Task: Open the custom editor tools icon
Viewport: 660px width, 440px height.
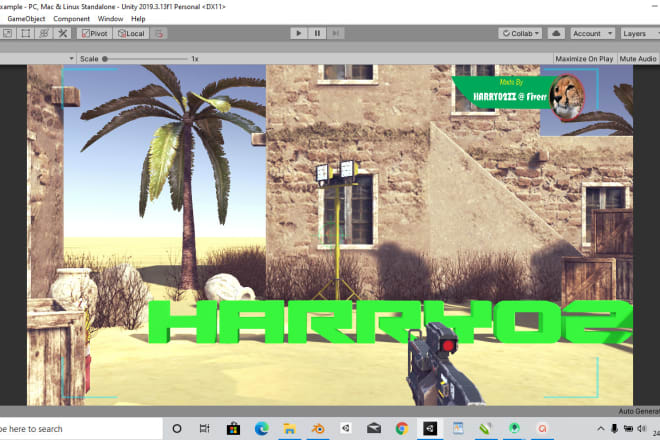Action: pyautogui.click(x=63, y=33)
